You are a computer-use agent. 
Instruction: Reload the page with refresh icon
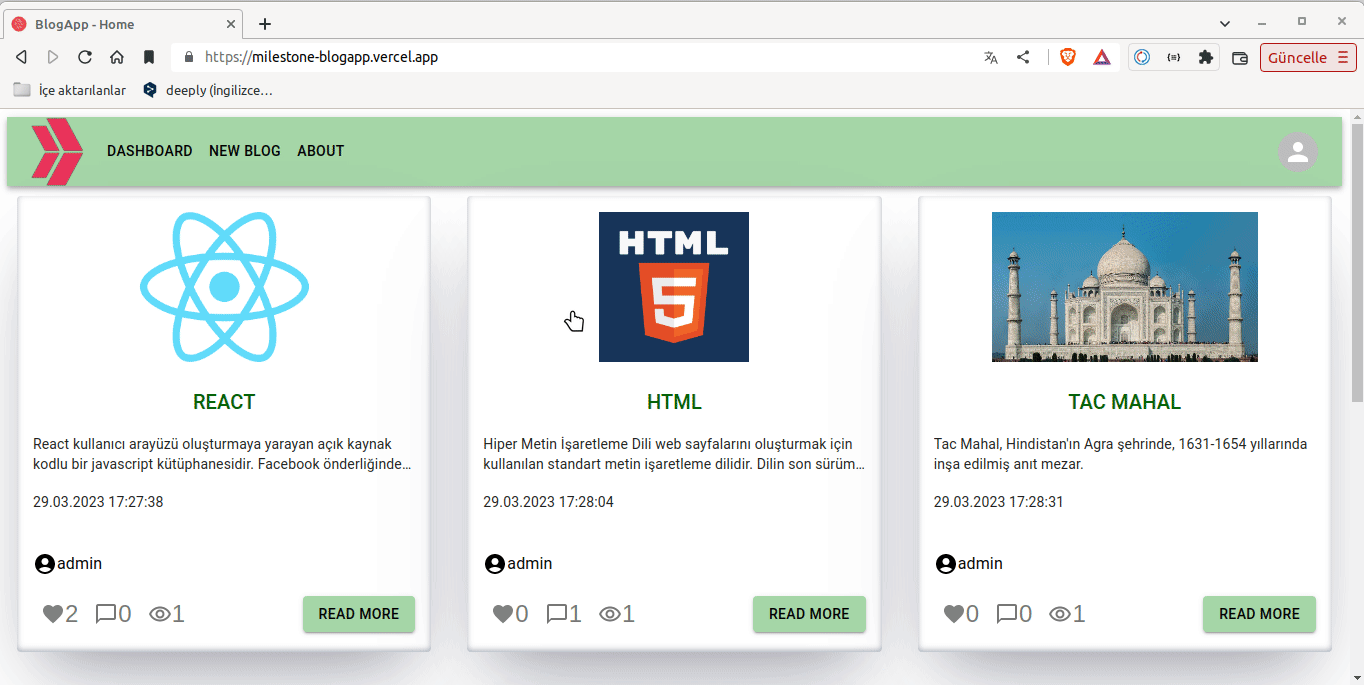pyautogui.click(x=85, y=57)
